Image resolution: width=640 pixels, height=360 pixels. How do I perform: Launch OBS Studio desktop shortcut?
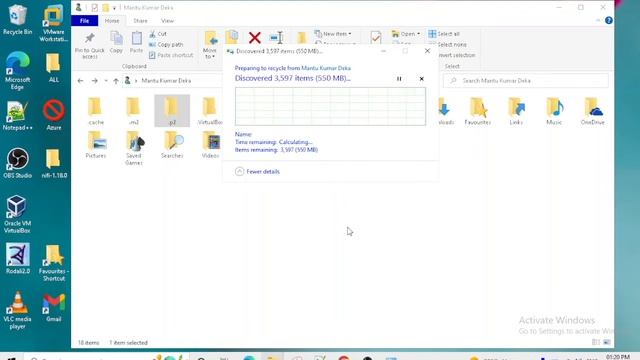point(17,163)
